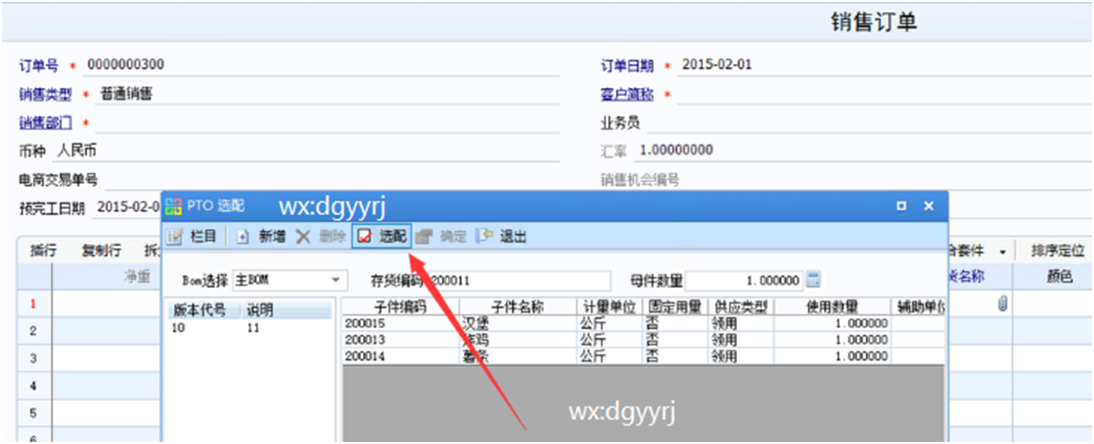Image resolution: width=1094 pixels, height=444 pixels.
Task: Click the 说明 column header
Action: 287,310
